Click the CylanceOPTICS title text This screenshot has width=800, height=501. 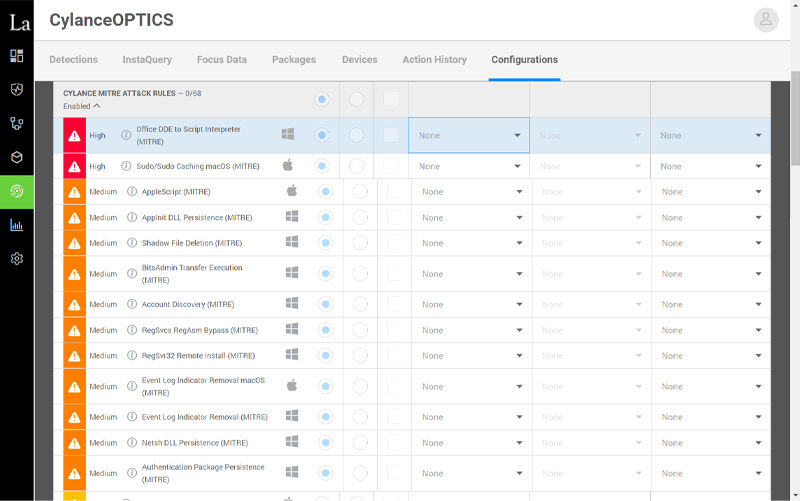point(111,20)
